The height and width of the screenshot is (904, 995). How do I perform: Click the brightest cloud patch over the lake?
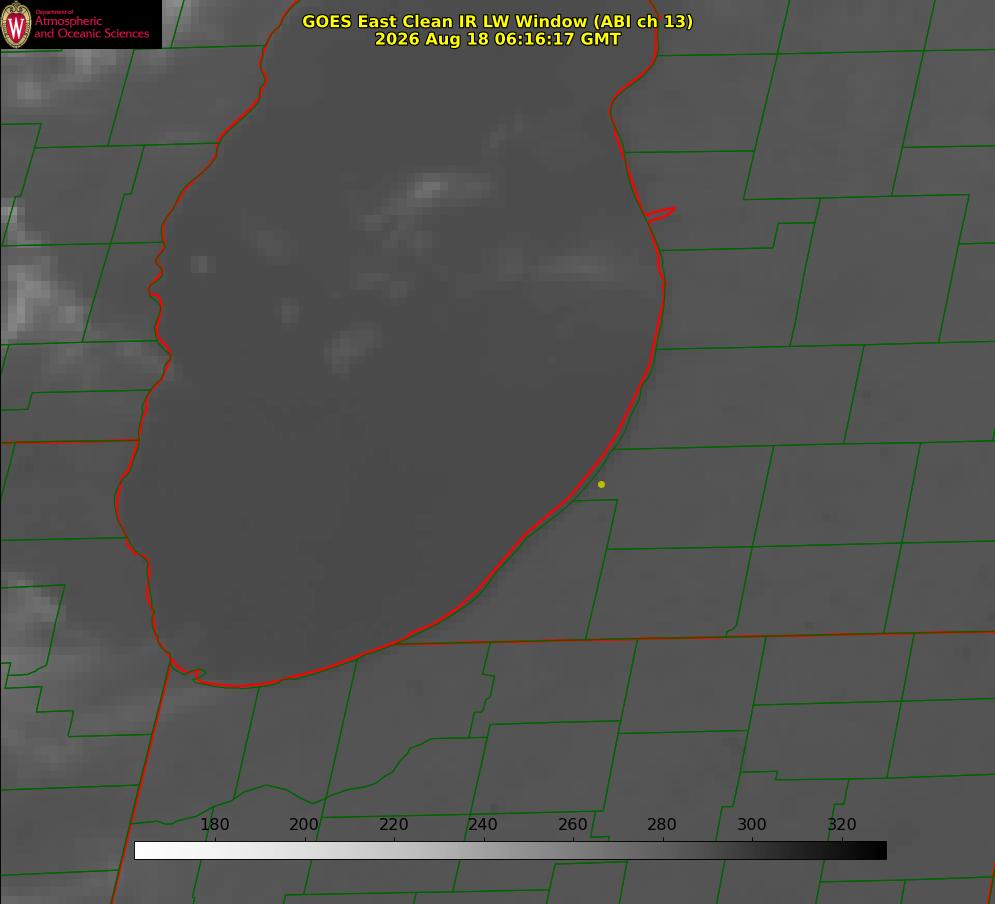430,188
